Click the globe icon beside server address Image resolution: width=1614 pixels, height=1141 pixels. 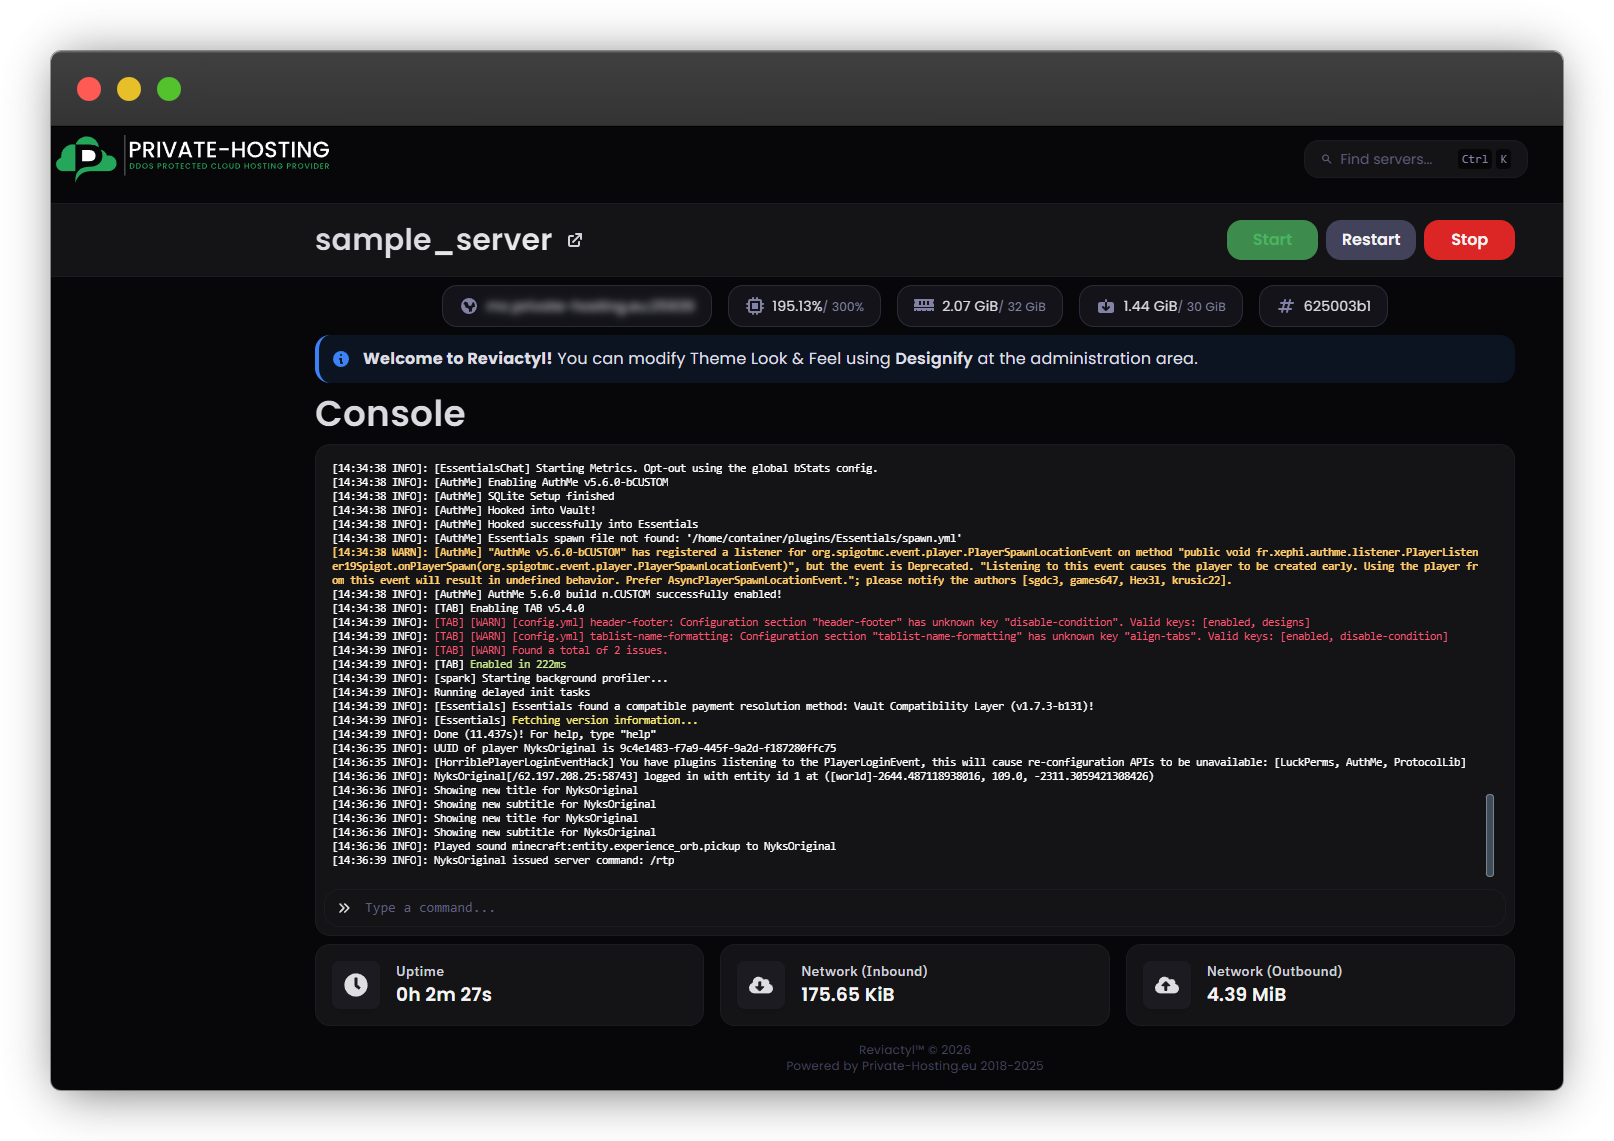(x=469, y=306)
